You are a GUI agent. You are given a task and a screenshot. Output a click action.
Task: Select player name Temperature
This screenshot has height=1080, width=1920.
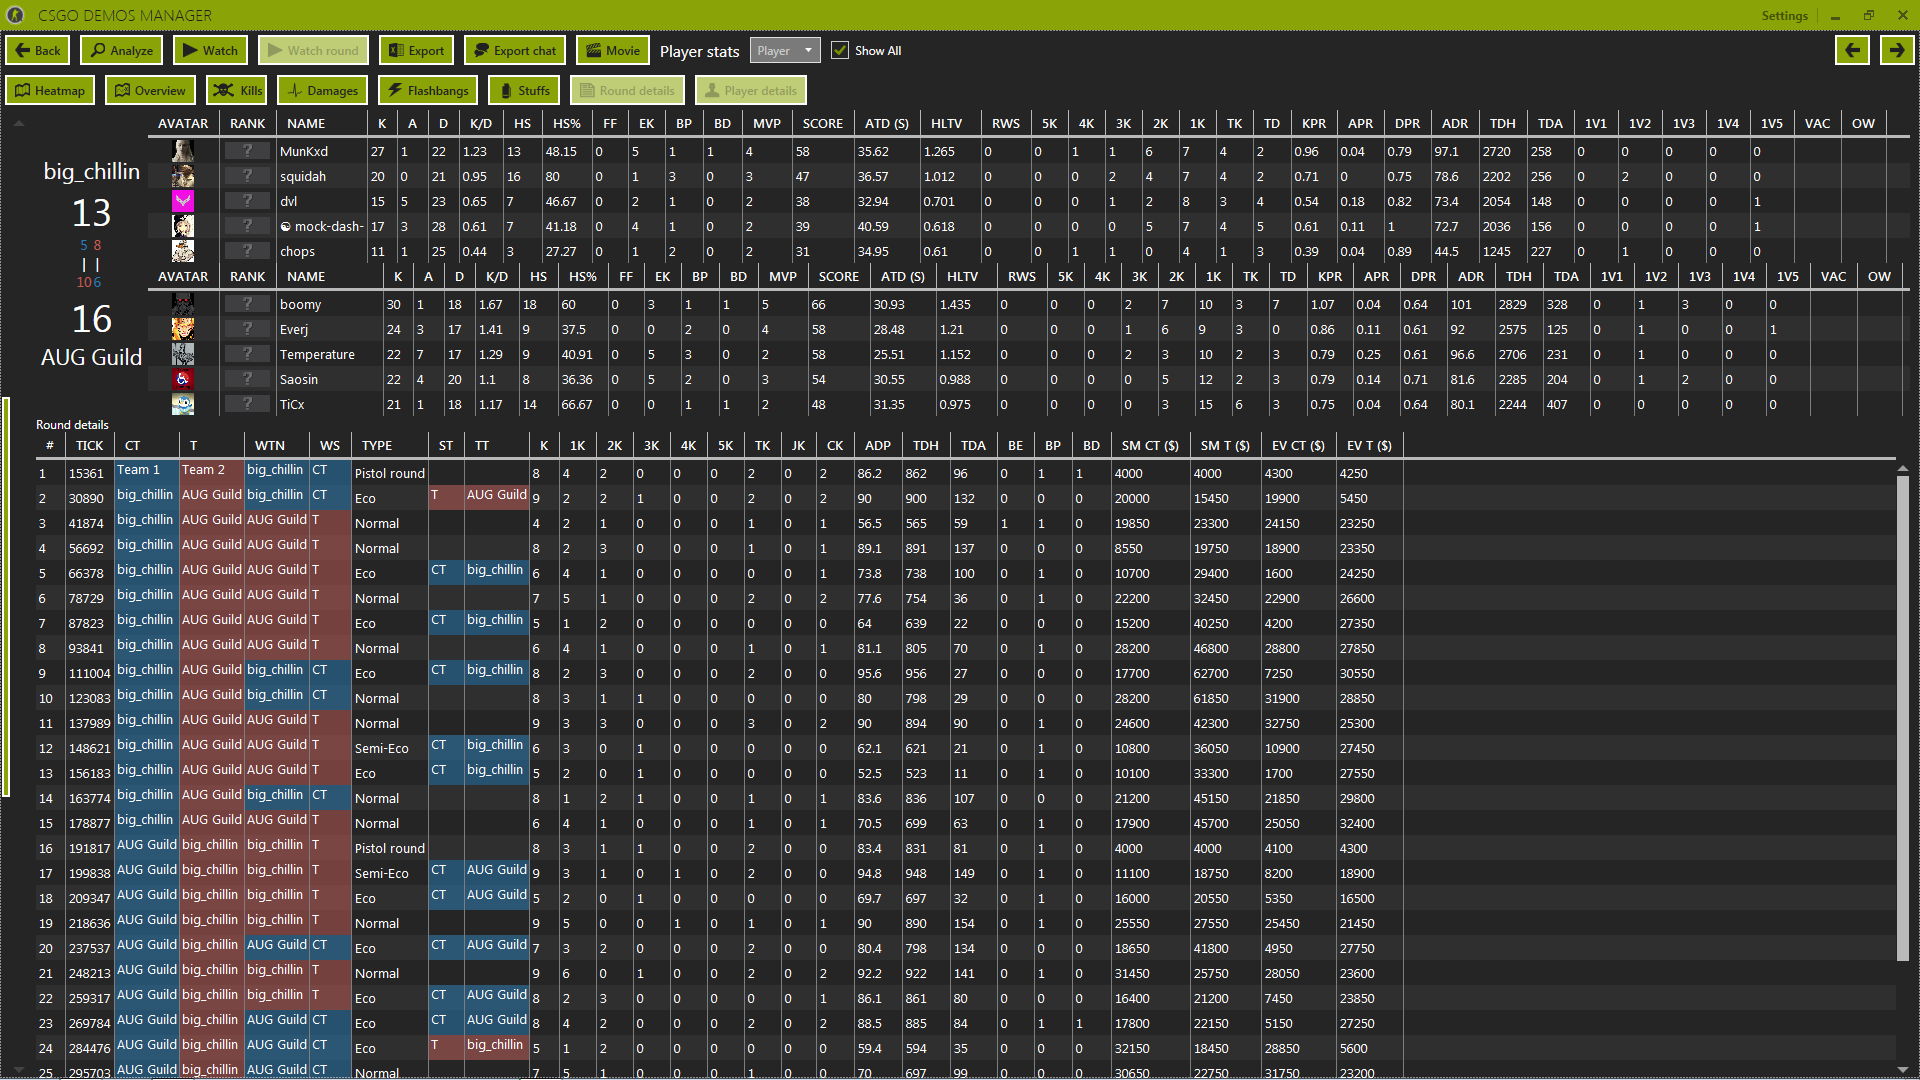click(317, 354)
